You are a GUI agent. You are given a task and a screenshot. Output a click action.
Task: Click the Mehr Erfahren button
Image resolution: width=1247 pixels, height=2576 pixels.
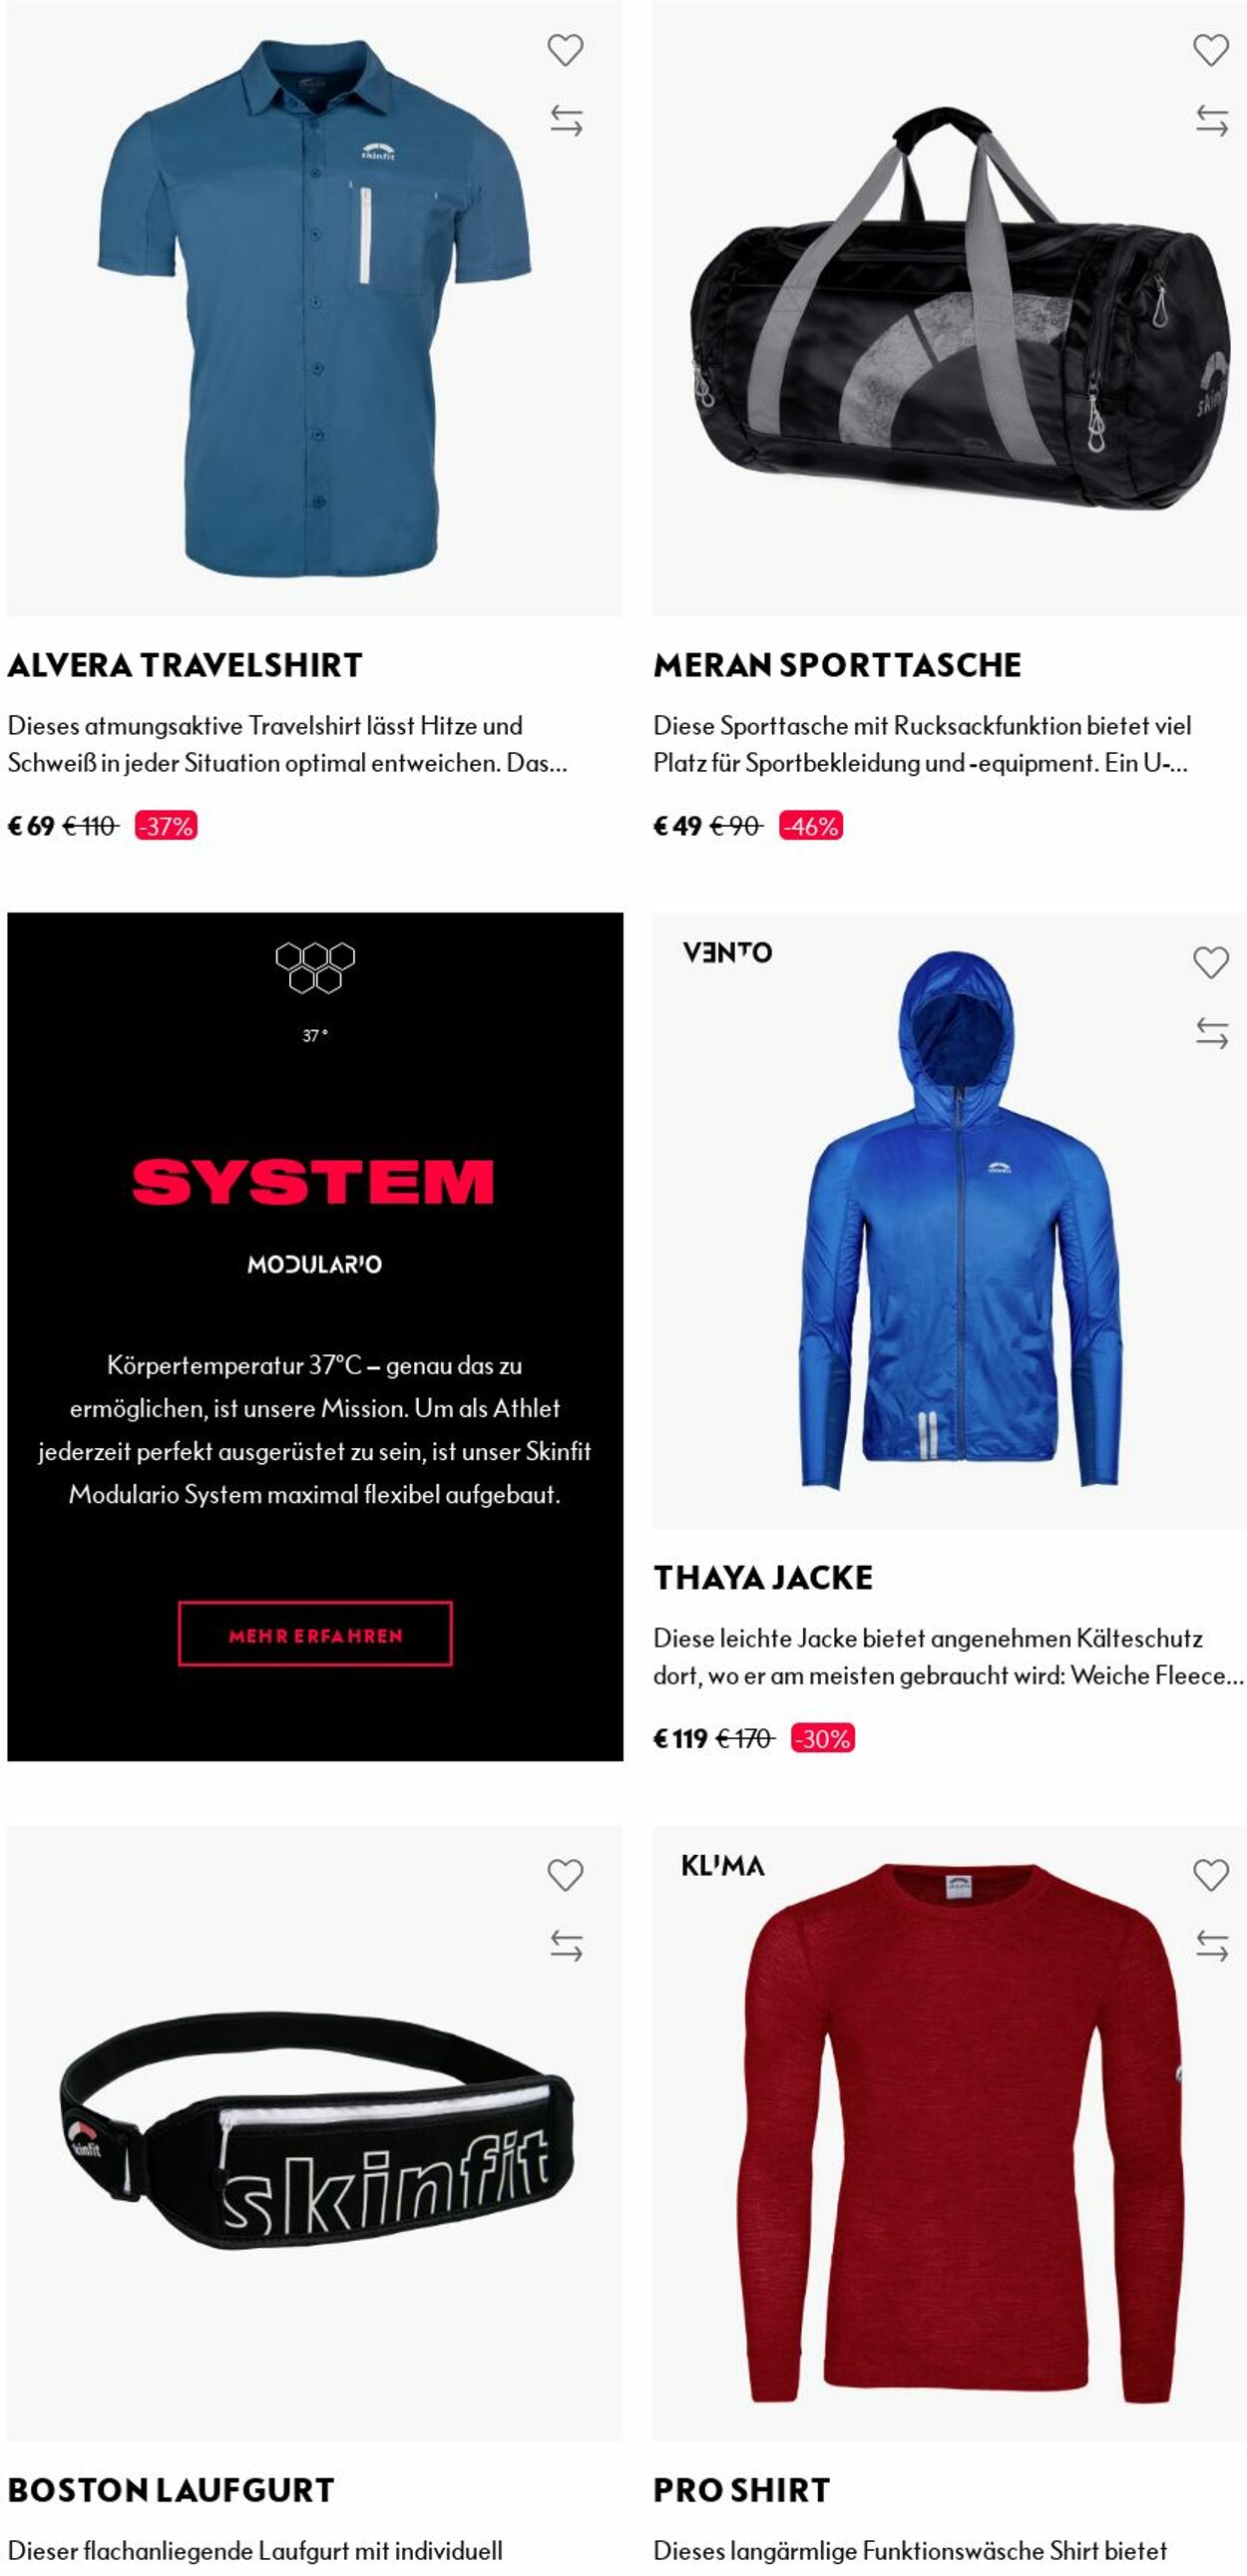[315, 1634]
